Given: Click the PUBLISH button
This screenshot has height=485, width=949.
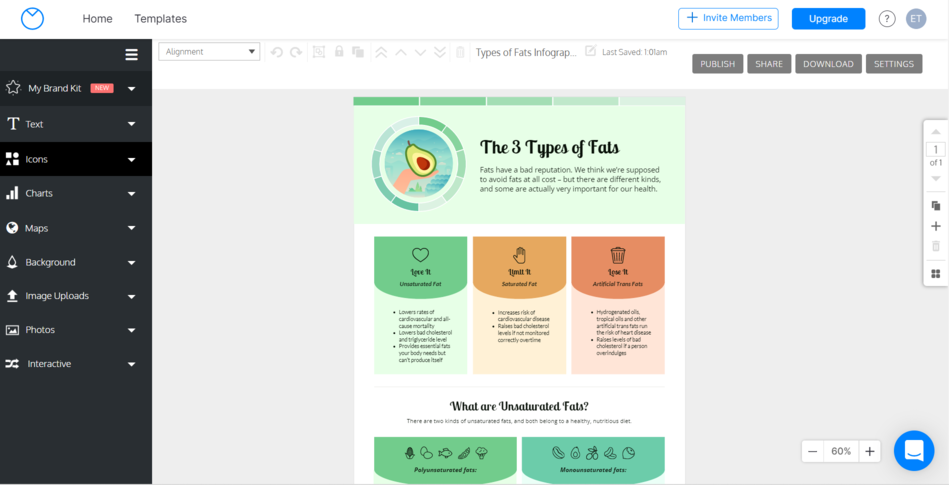Looking at the screenshot, I should (718, 64).
